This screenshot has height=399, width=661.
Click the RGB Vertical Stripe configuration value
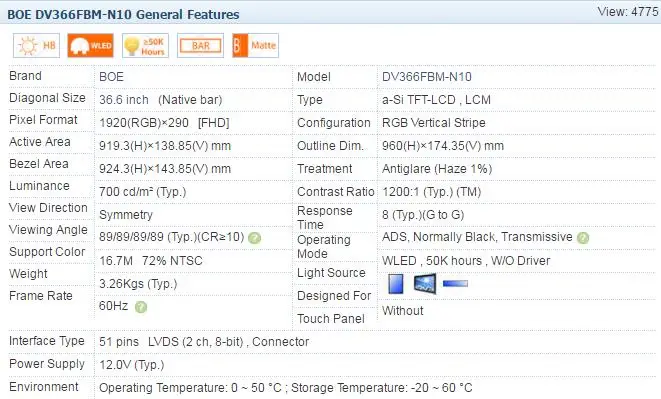tap(434, 123)
